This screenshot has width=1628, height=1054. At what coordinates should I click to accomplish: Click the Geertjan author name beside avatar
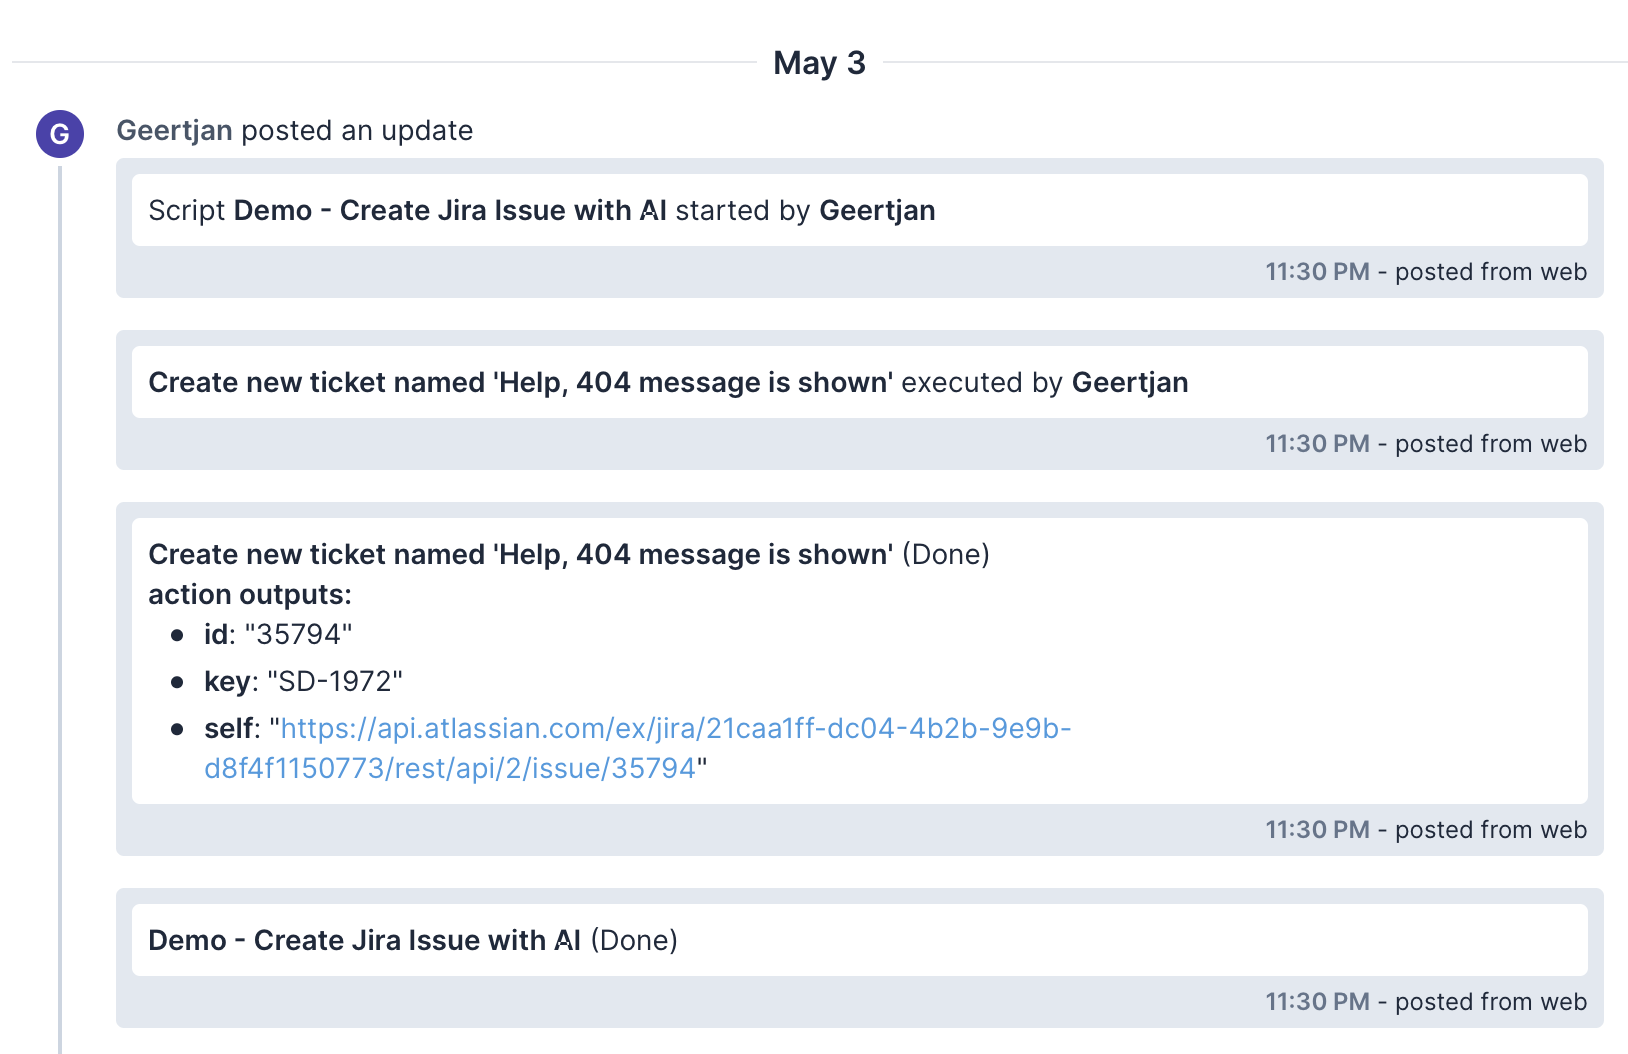point(174,131)
